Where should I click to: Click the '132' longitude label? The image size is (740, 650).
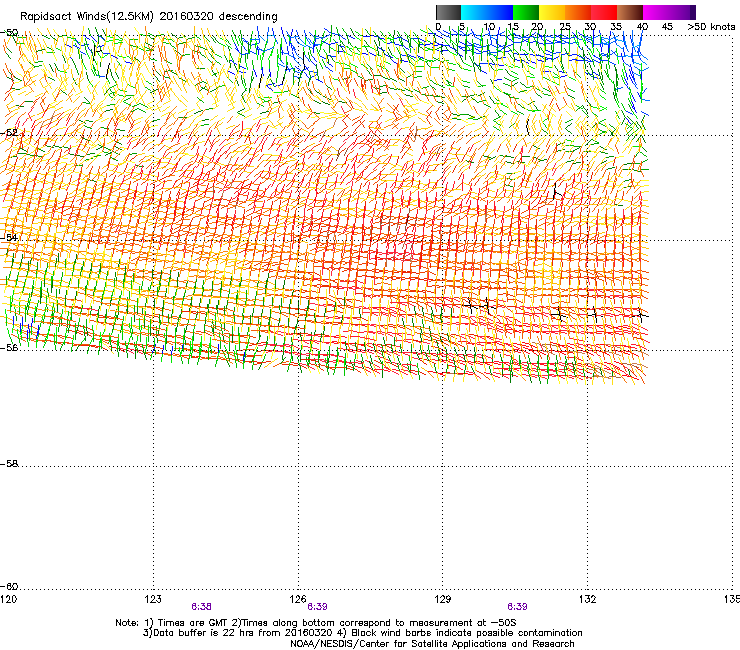pyautogui.click(x=587, y=599)
